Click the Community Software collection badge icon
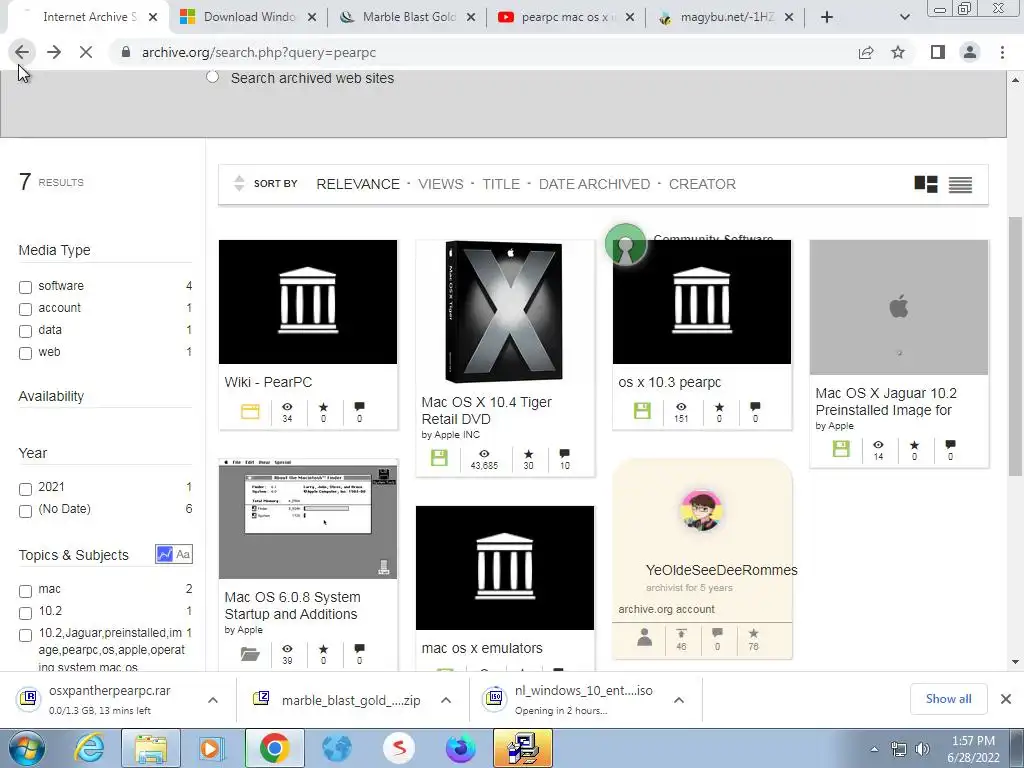1024x768 pixels. tap(625, 245)
